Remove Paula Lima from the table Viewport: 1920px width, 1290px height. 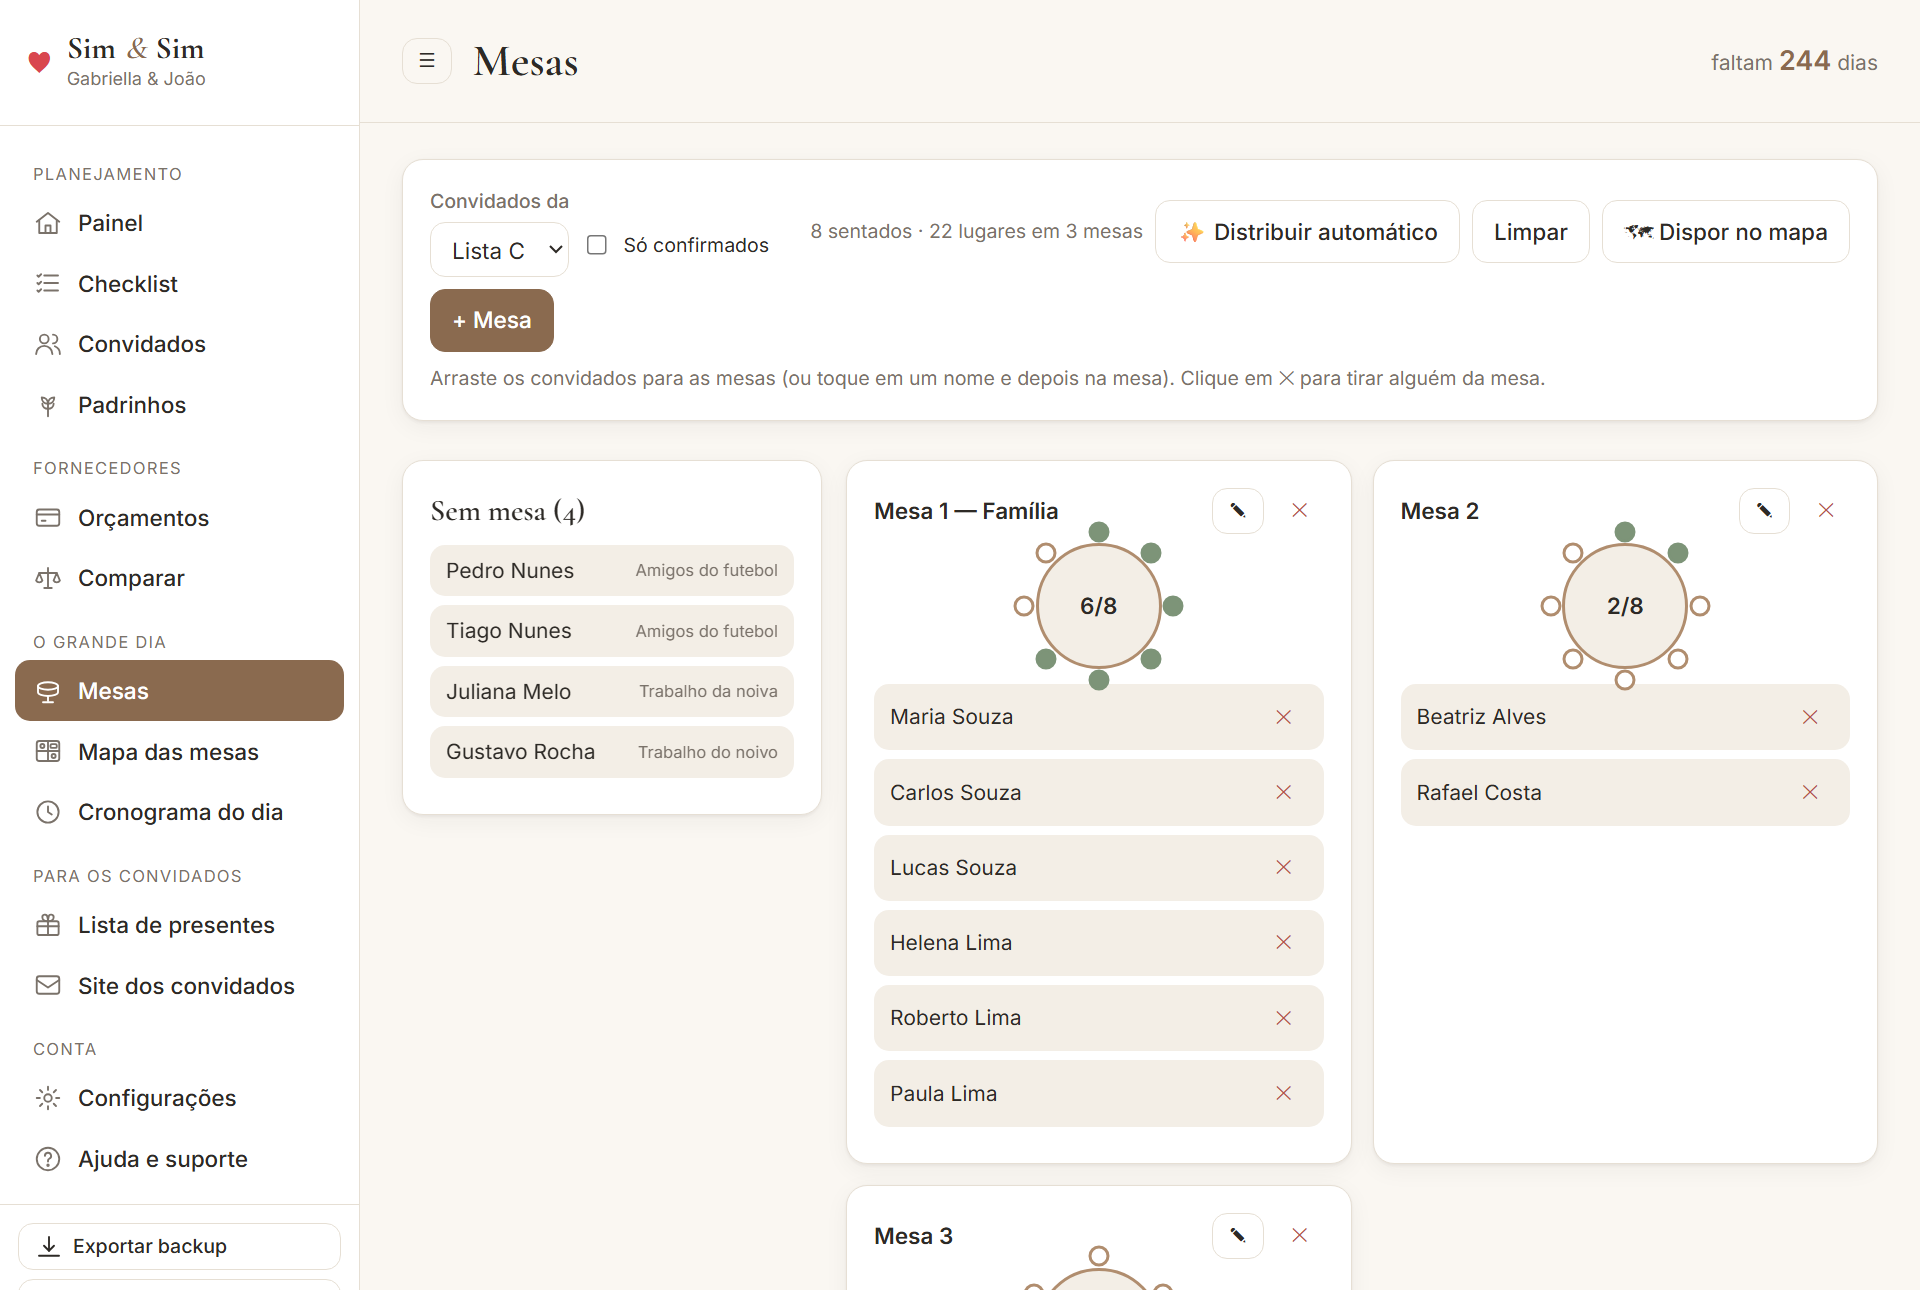tap(1284, 1094)
